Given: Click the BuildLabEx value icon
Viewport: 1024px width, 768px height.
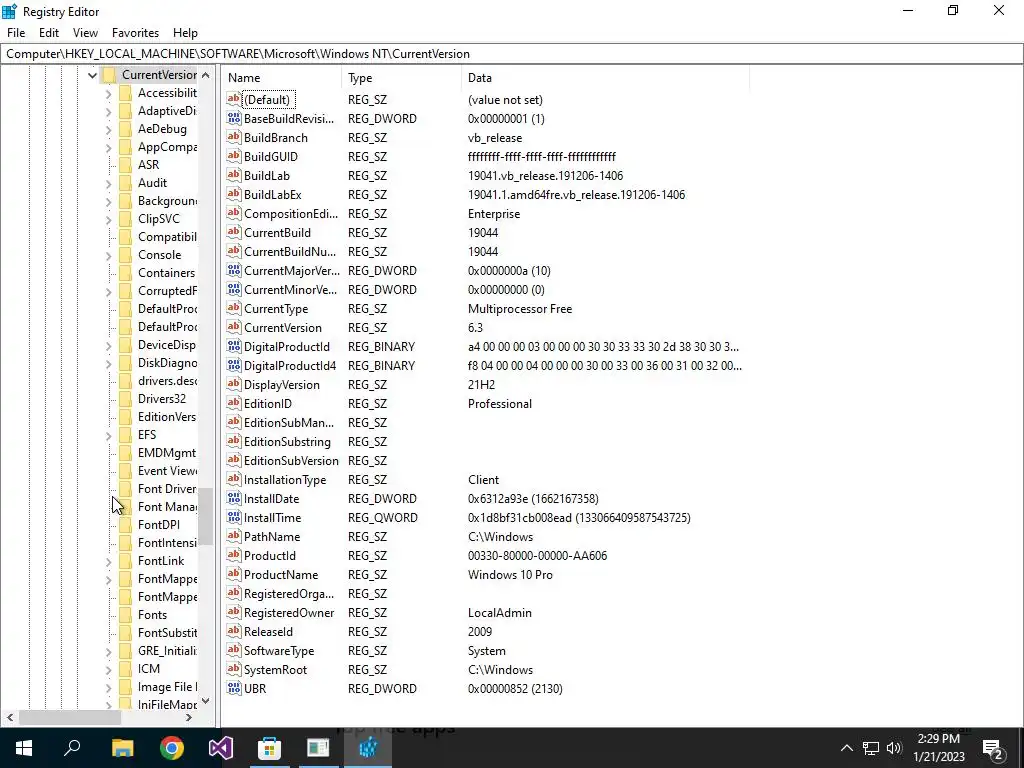Looking at the screenshot, I should click(x=234, y=194).
